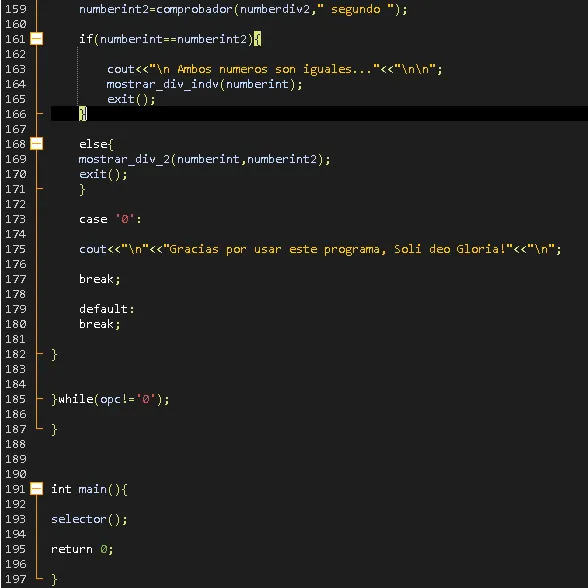The image size is (588, 588).
Task: Click the 'return 0;' statement
Action: [82, 549]
